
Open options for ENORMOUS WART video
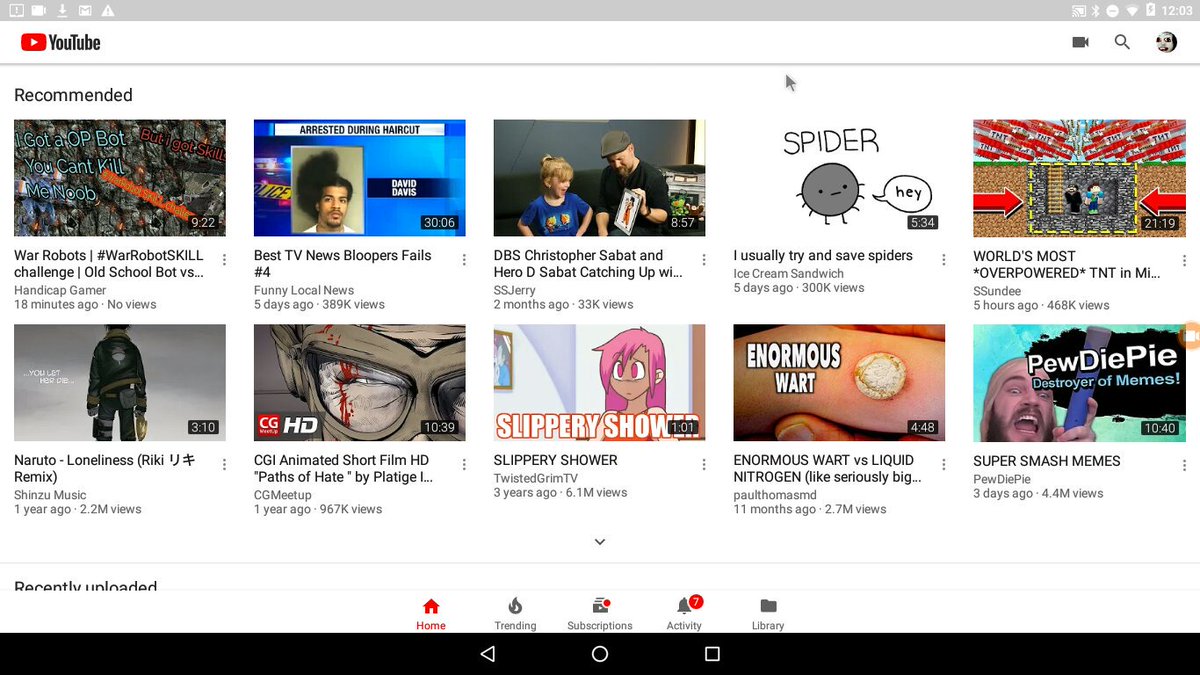944,465
